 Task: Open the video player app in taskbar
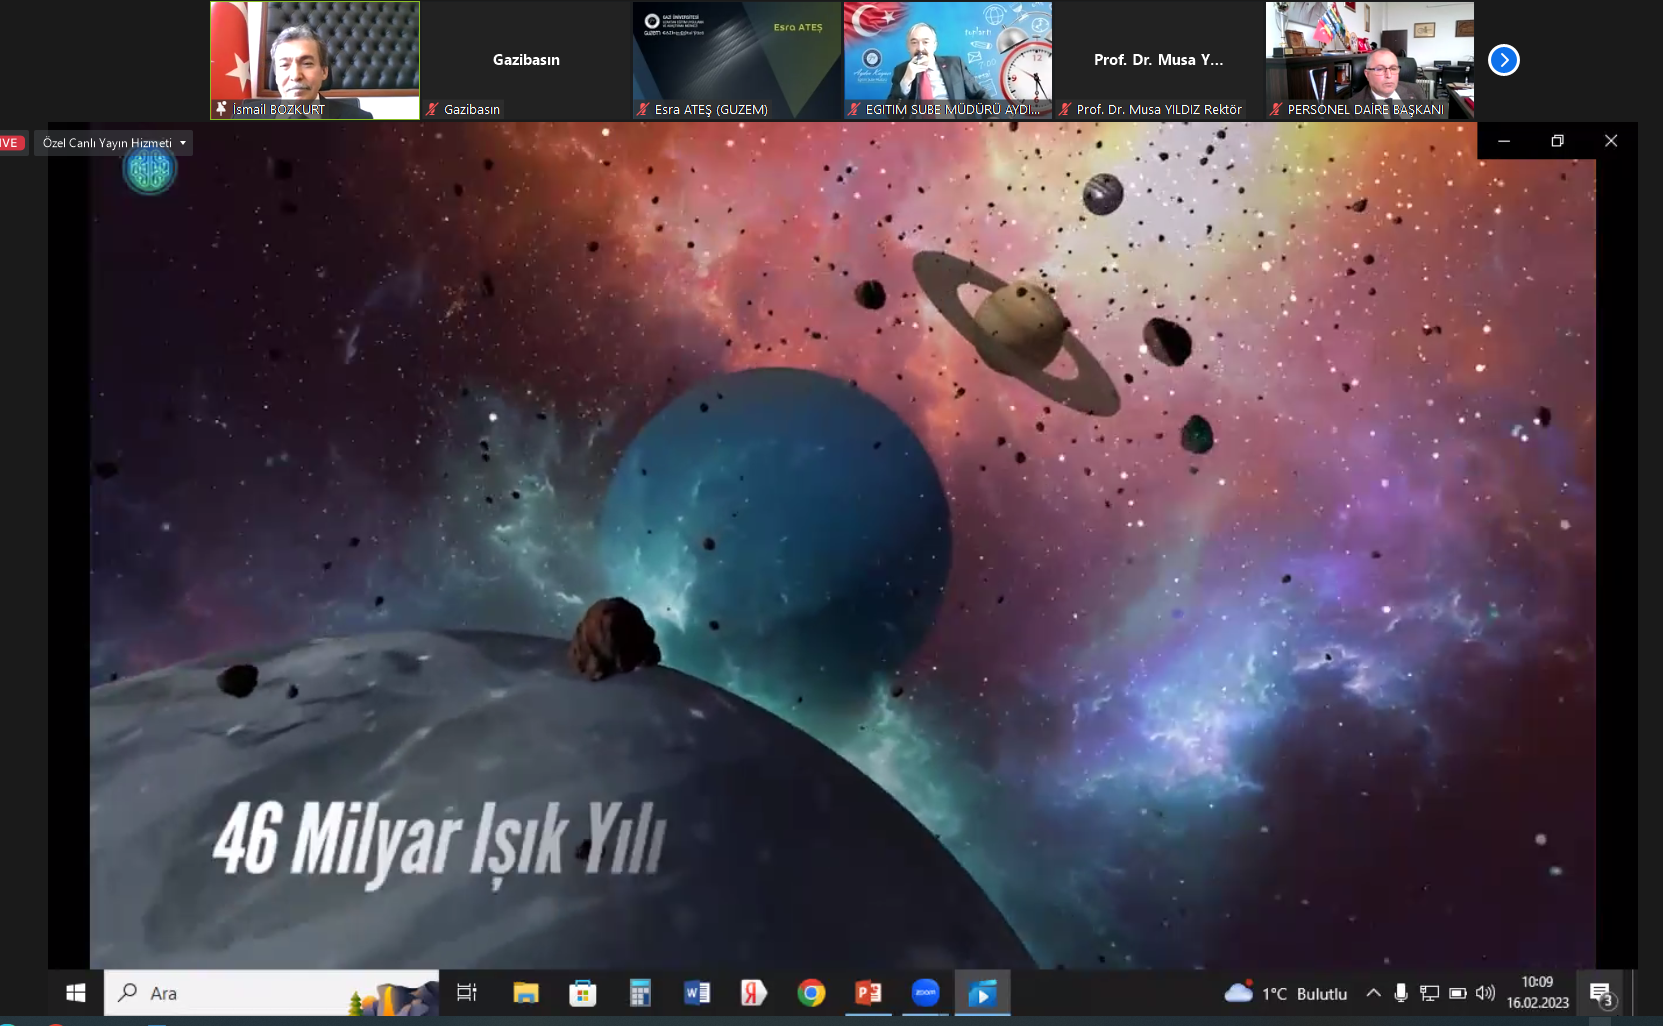click(982, 993)
